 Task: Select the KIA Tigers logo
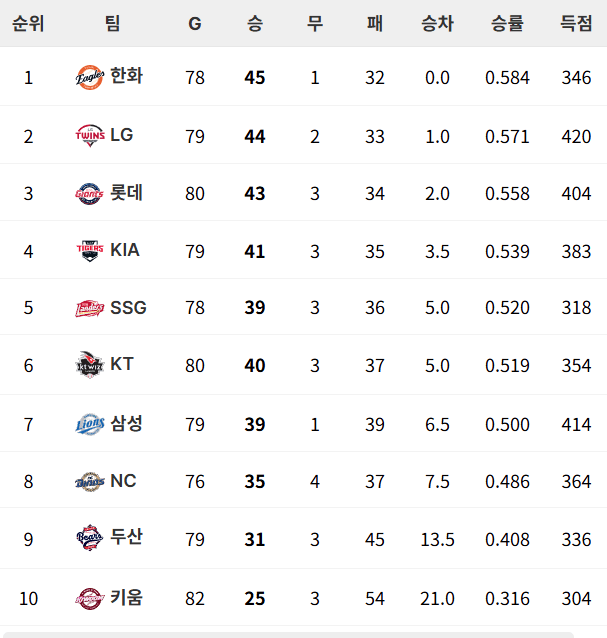tap(90, 251)
